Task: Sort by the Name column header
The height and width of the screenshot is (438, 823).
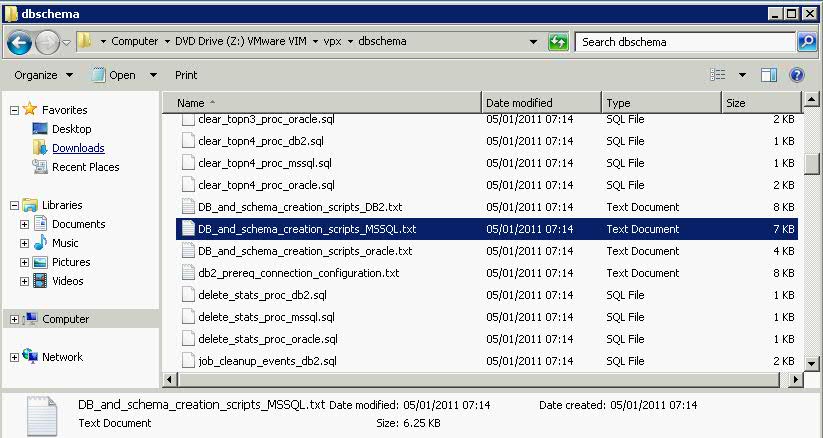Action: pyautogui.click(x=321, y=103)
